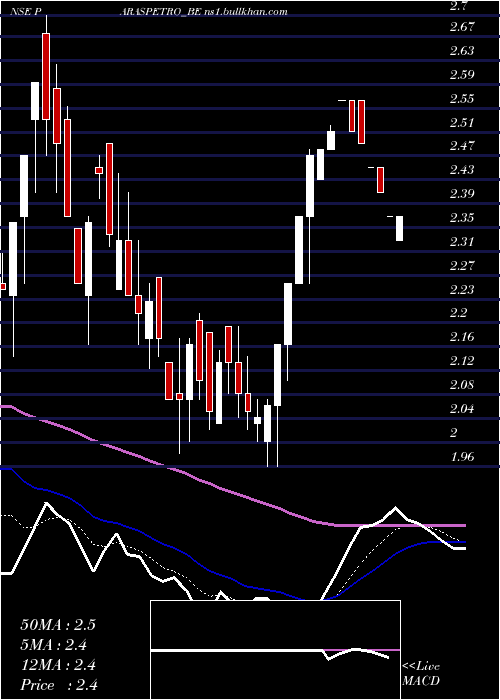
Task: Click the 2.04 price axis label
Action: (462, 409)
